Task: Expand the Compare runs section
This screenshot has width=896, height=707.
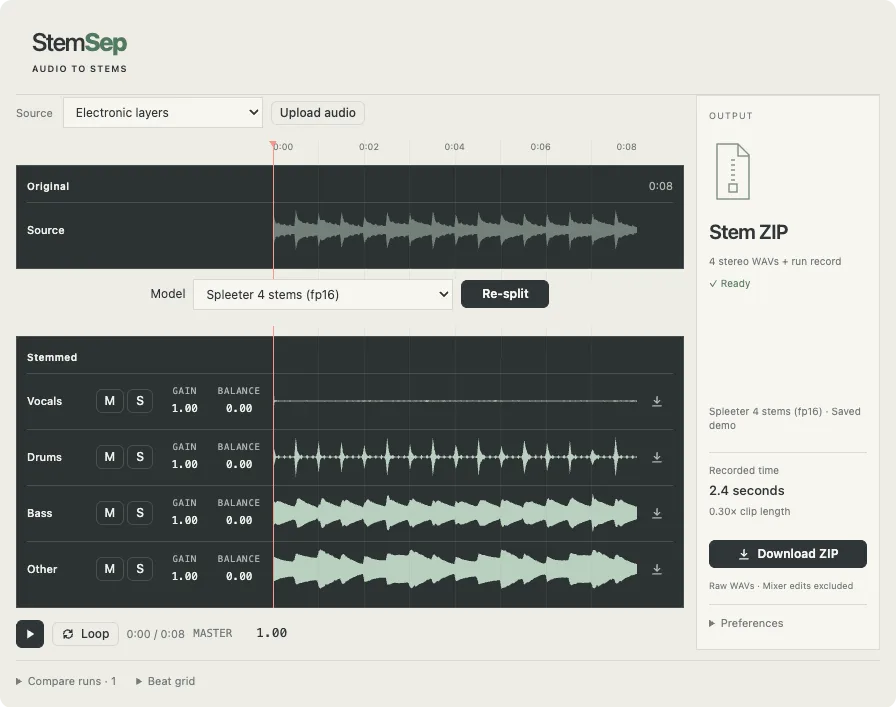Action: pos(66,681)
